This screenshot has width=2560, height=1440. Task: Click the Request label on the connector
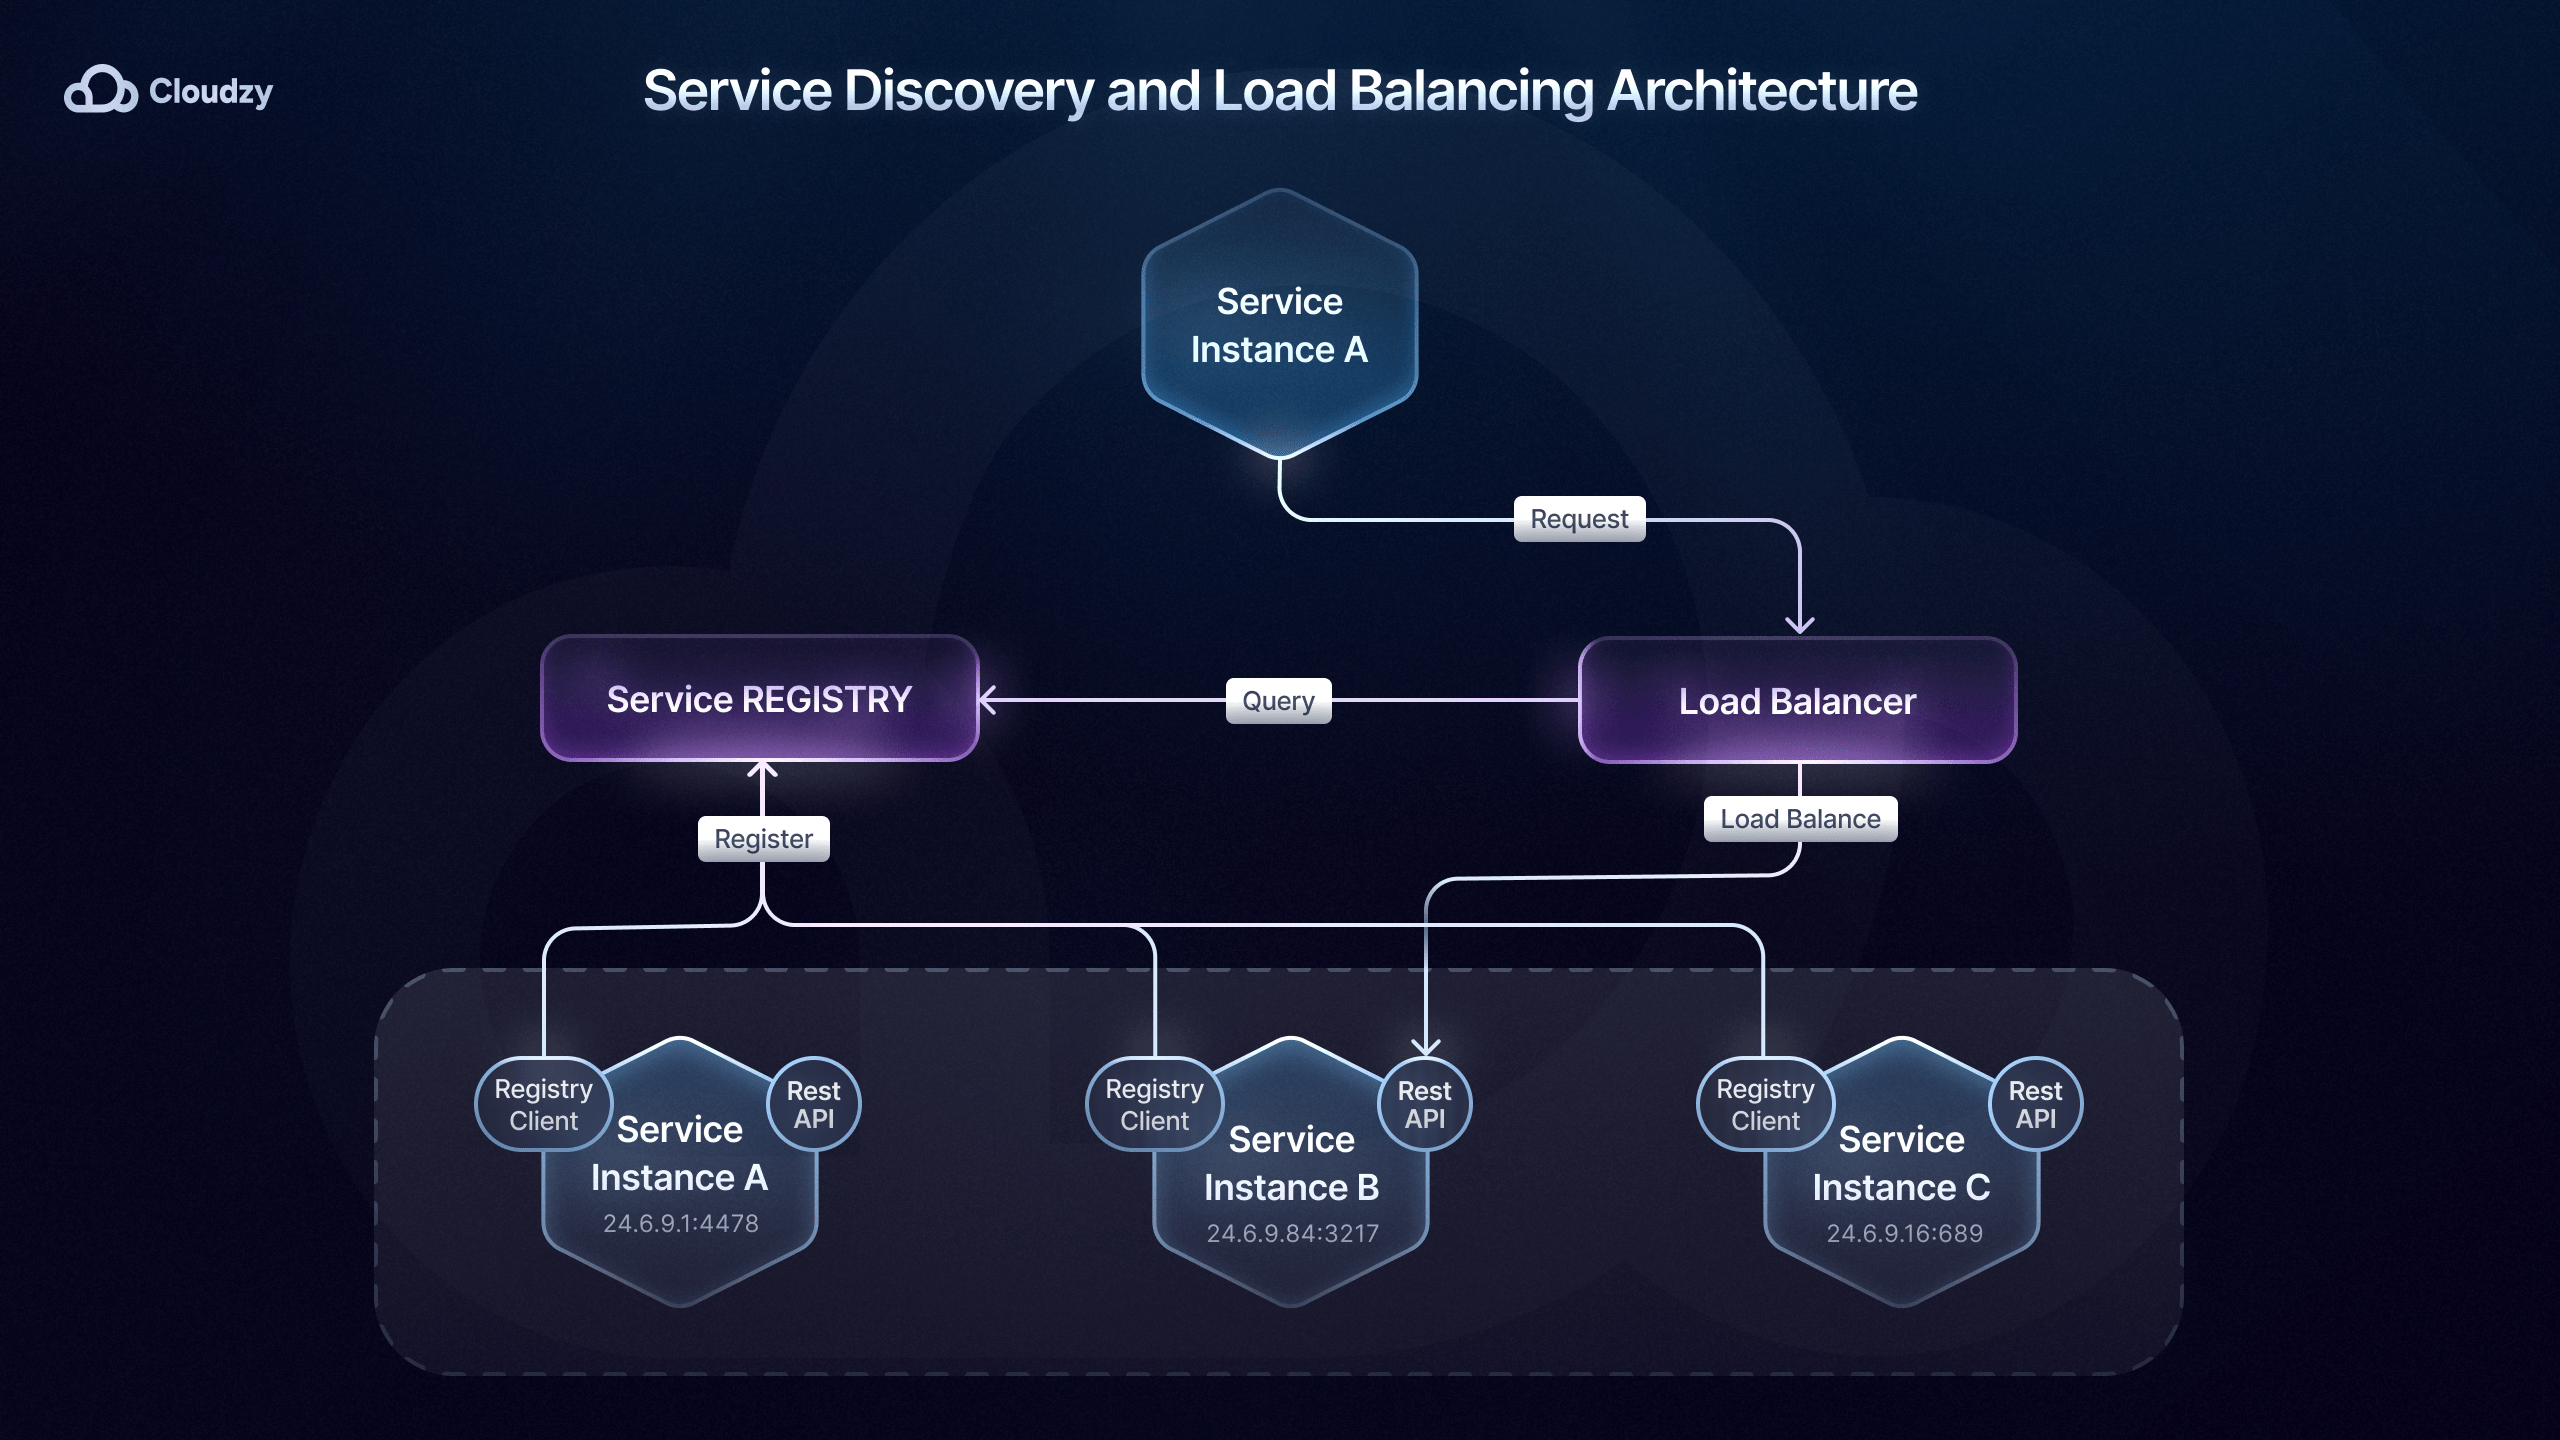click(x=1579, y=519)
